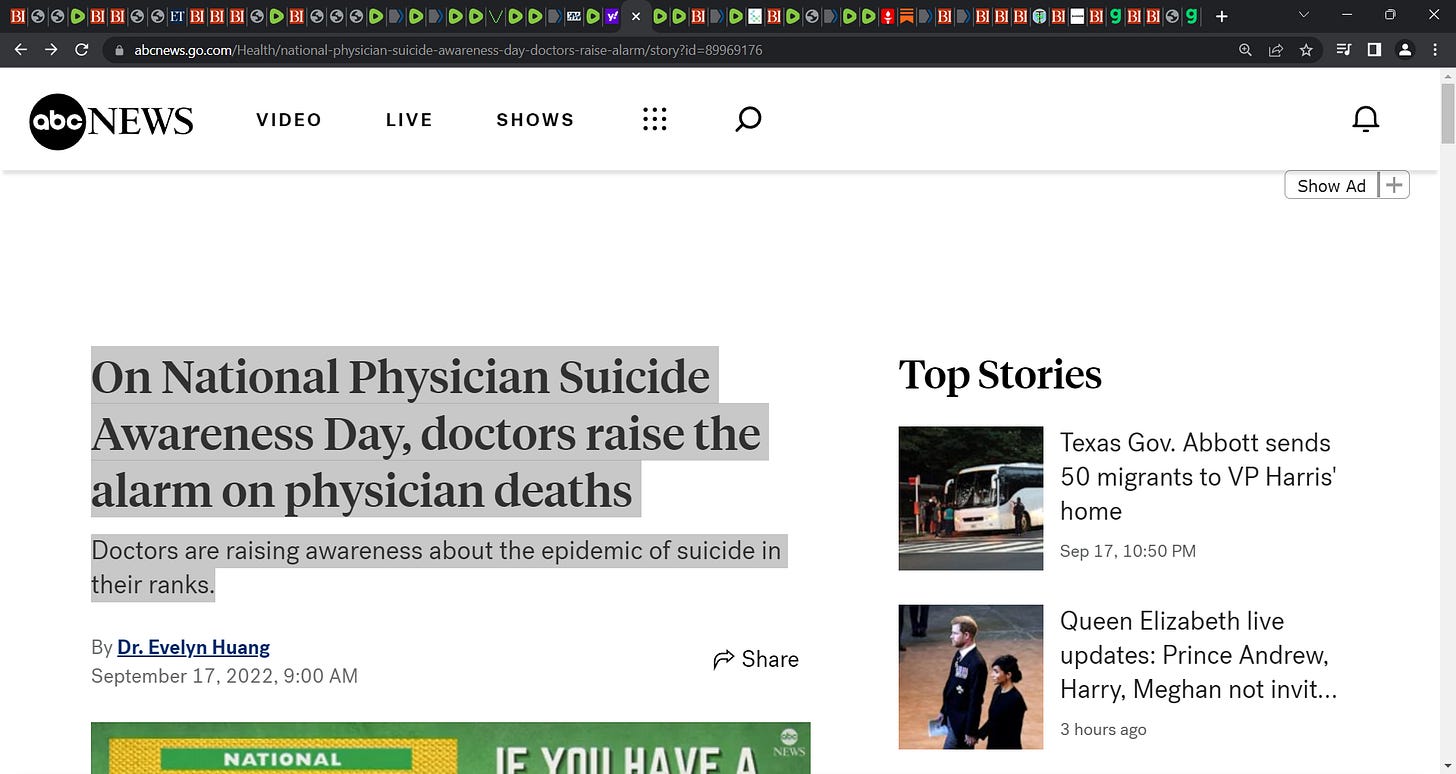1456x774 pixels.
Task: Open media controls music-list icon
Action: [x=1344, y=50]
